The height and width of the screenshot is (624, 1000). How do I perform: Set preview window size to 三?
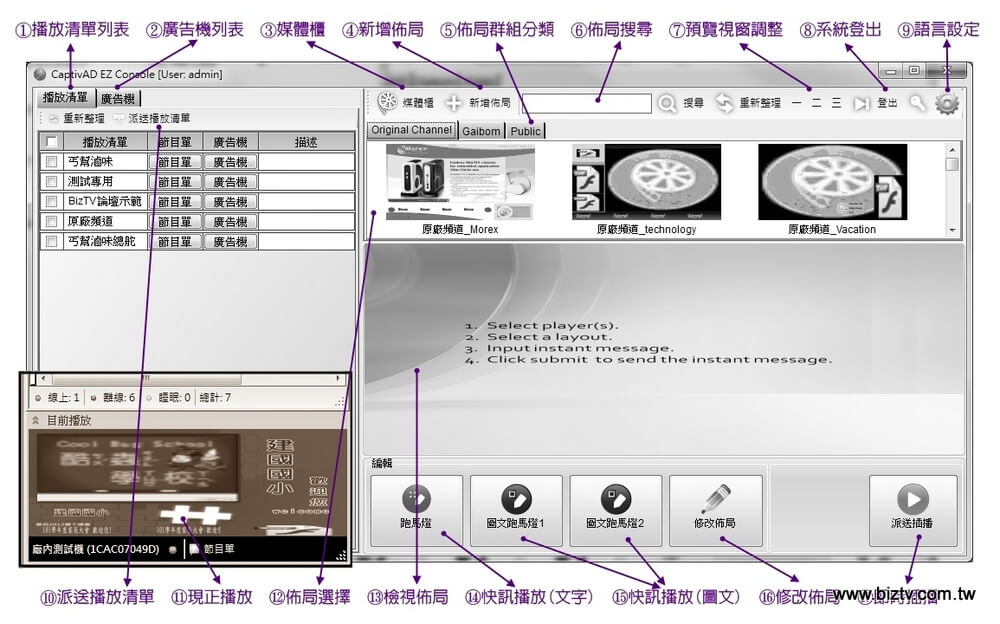[x=836, y=103]
